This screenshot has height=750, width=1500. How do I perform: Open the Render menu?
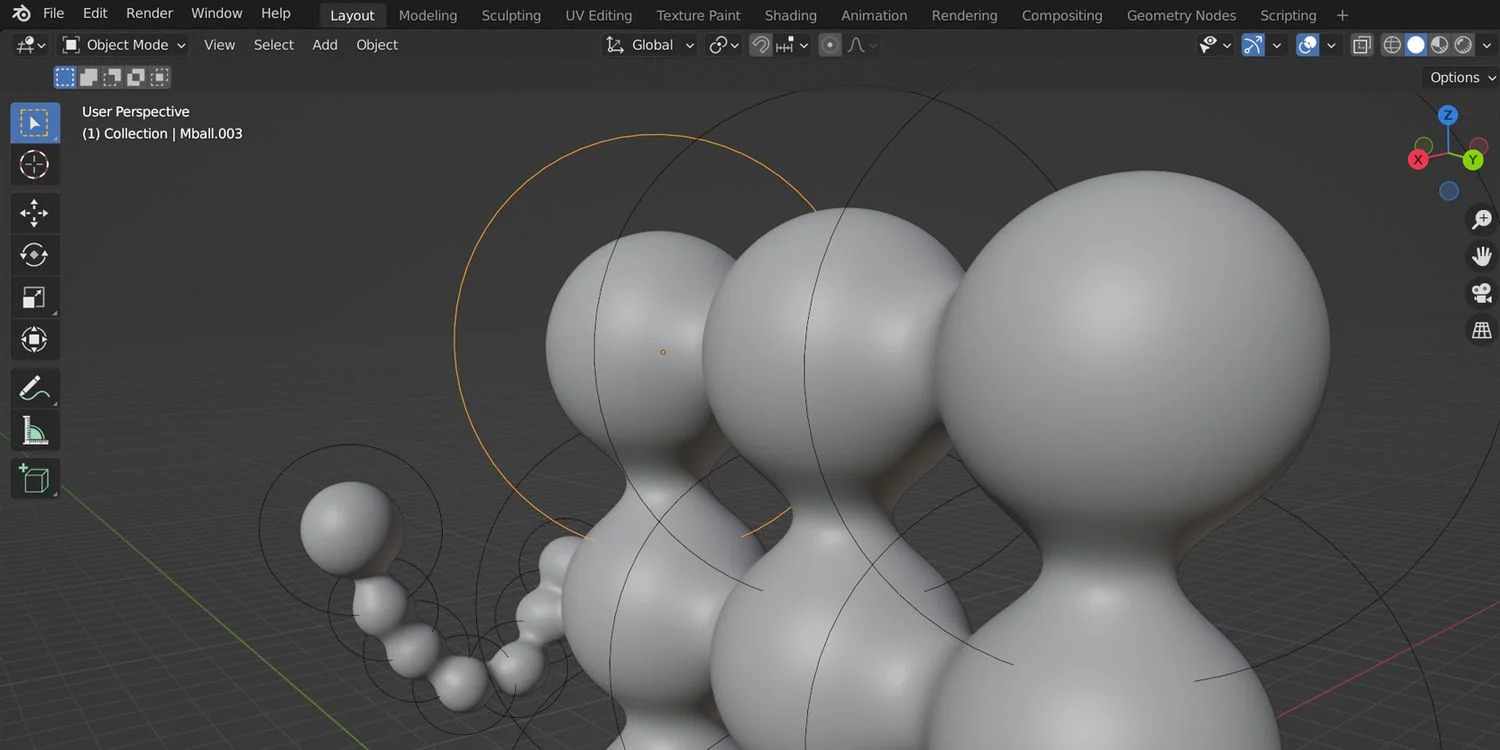coord(149,13)
